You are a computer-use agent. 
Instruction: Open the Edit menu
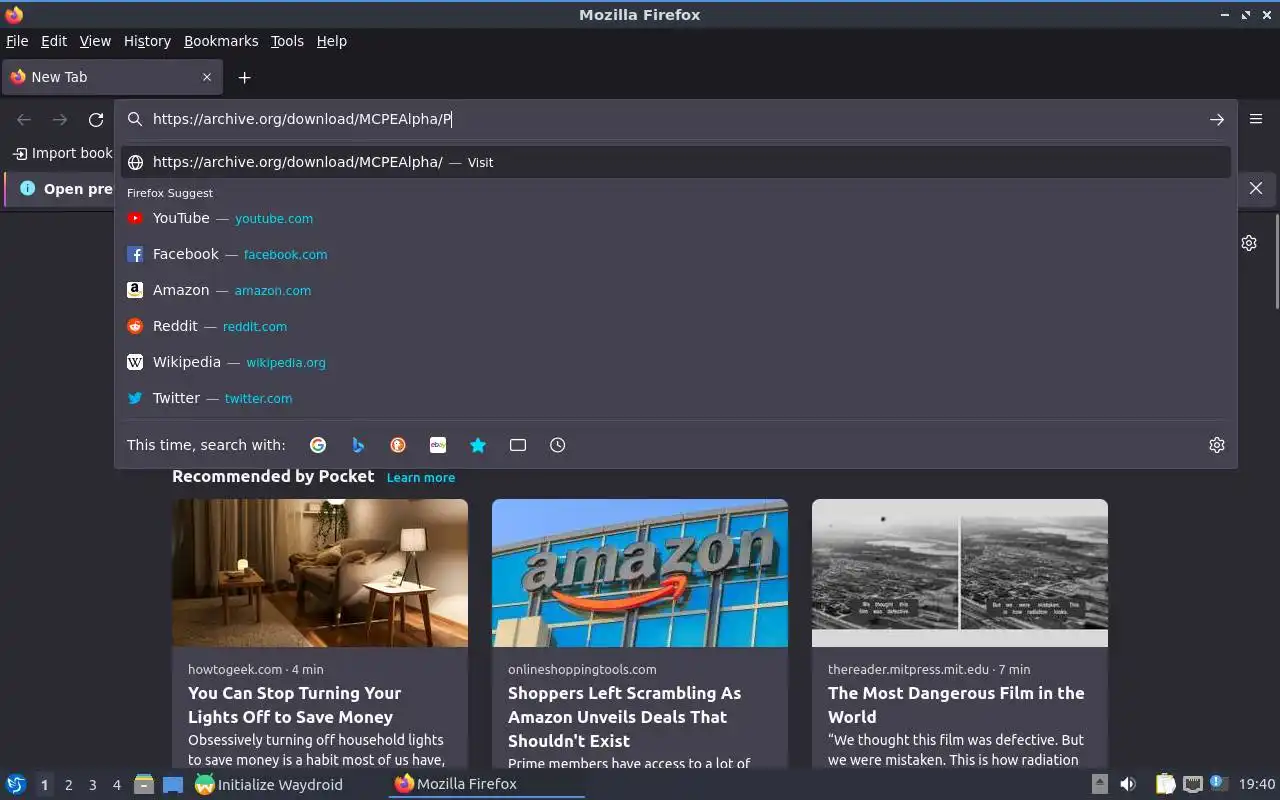point(54,41)
